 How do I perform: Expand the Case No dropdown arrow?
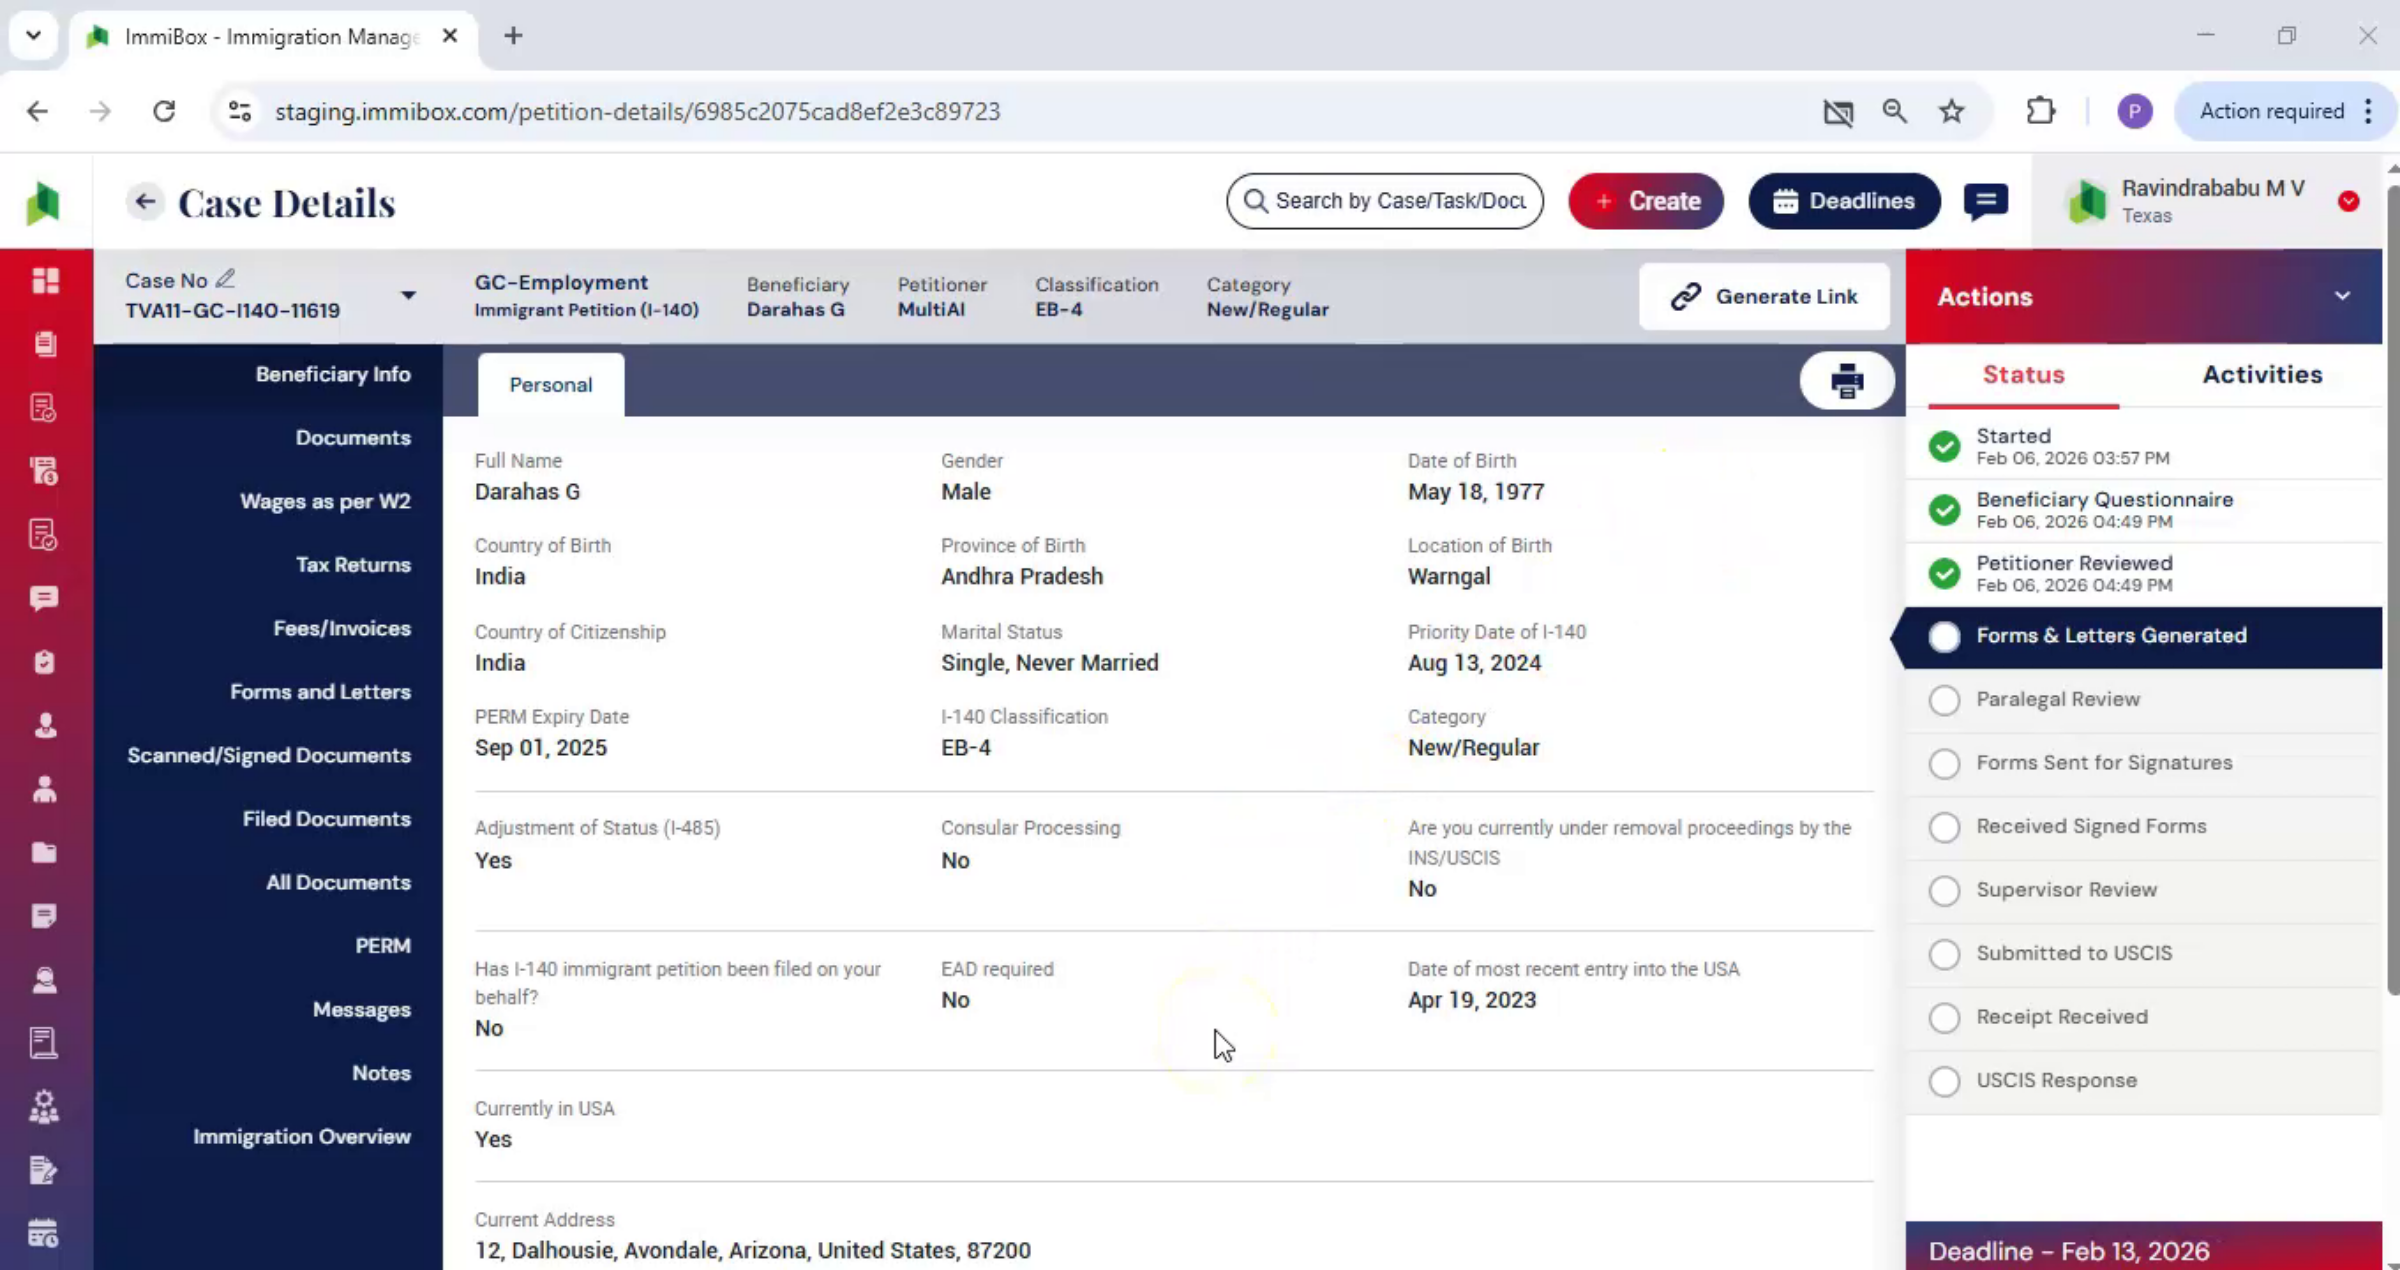tap(408, 296)
